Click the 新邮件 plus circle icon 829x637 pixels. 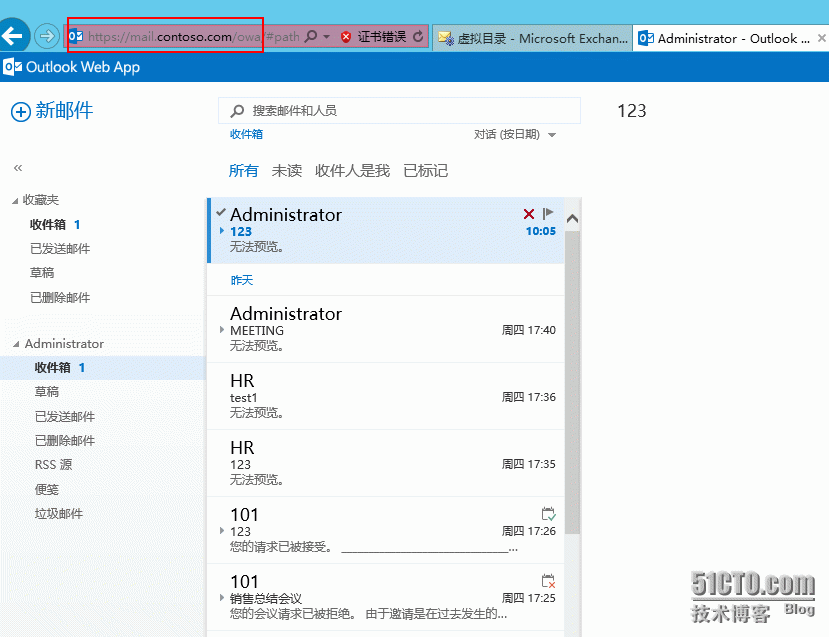[x=21, y=112]
